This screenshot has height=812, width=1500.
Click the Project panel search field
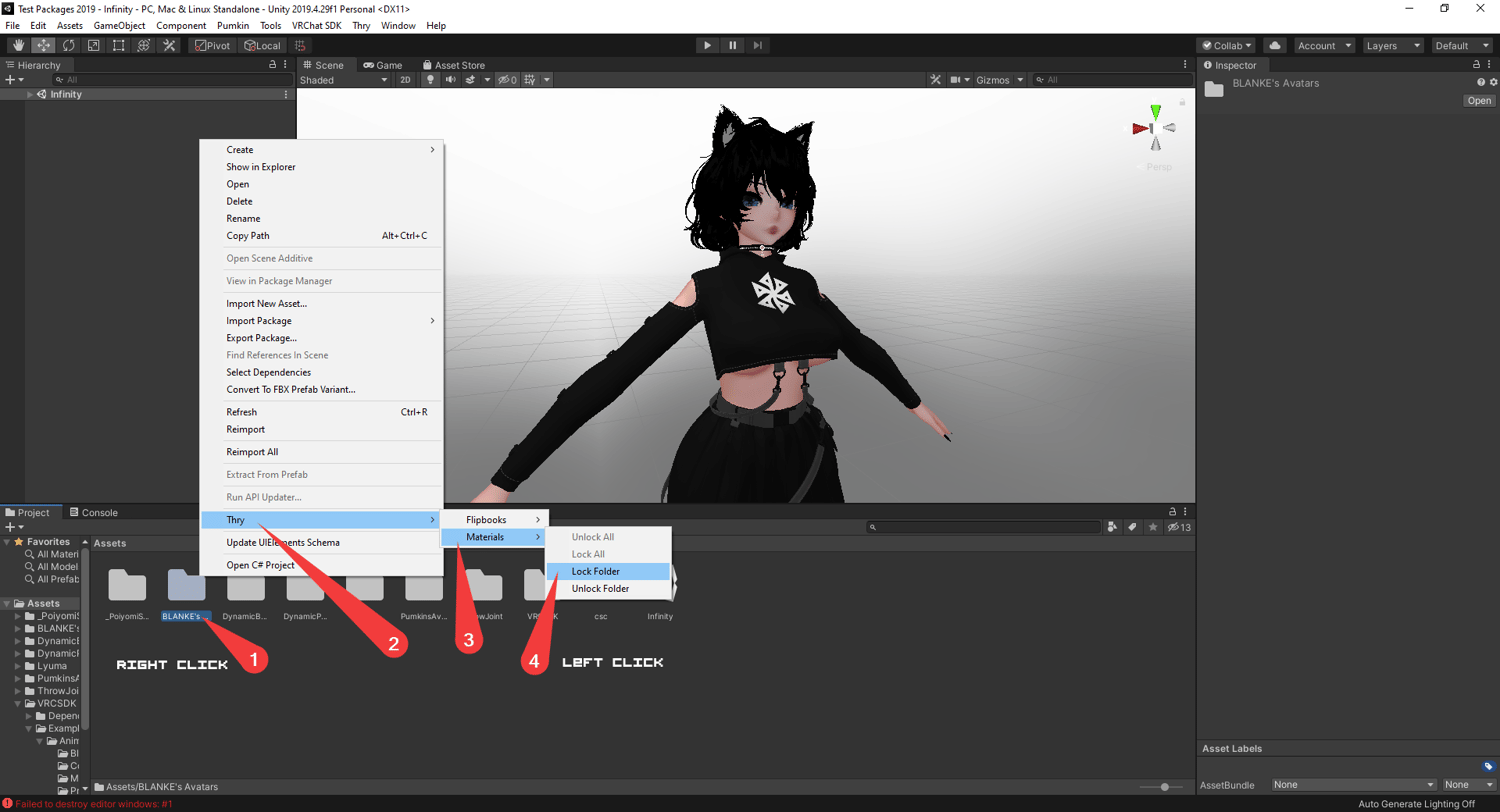point(983,527)
